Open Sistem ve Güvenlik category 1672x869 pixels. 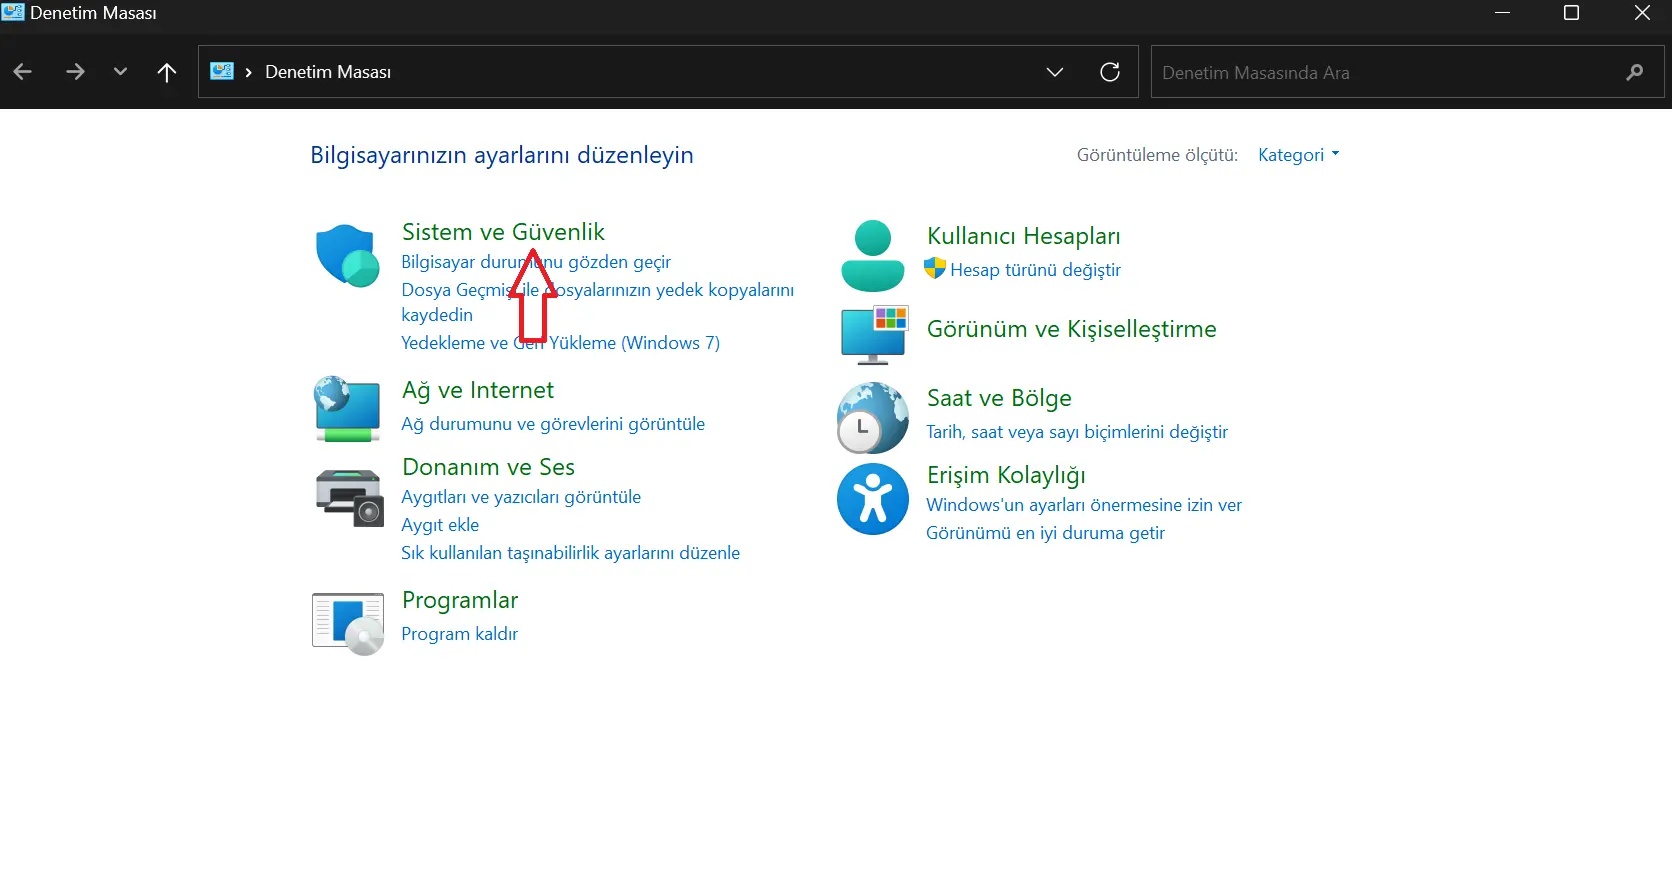pyautogui.click(x=503, y=232)
